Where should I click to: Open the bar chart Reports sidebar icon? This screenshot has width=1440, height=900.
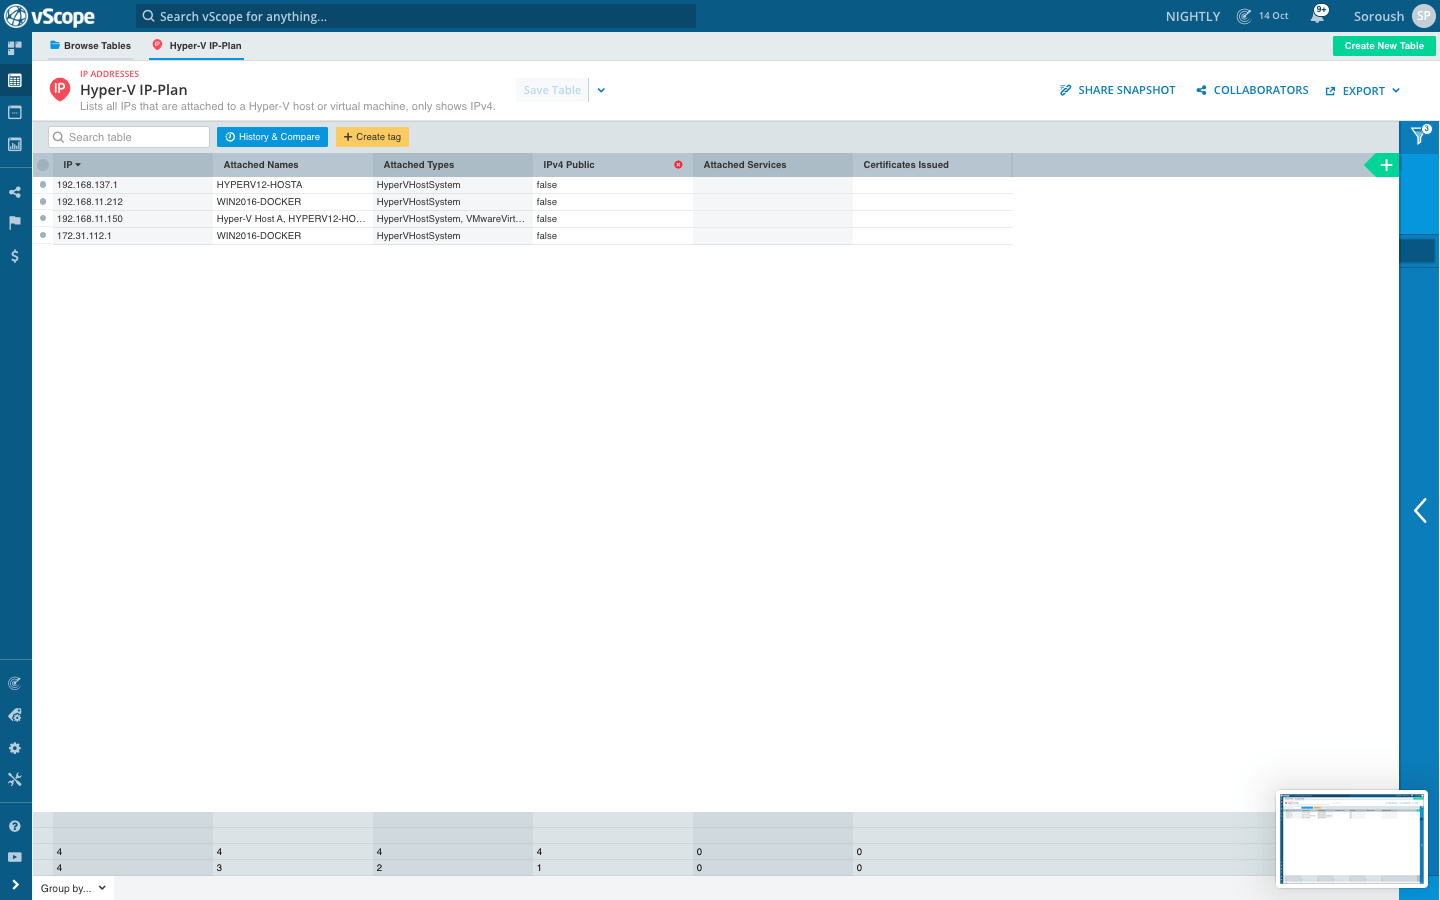15,144
